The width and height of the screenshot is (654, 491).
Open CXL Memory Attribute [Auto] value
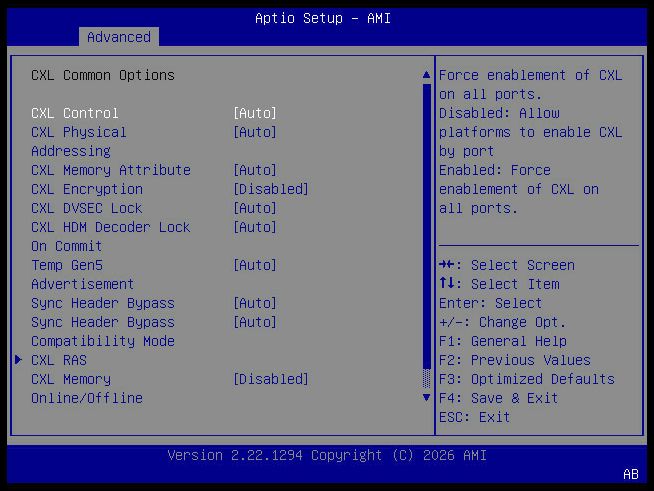pos(255,170)
